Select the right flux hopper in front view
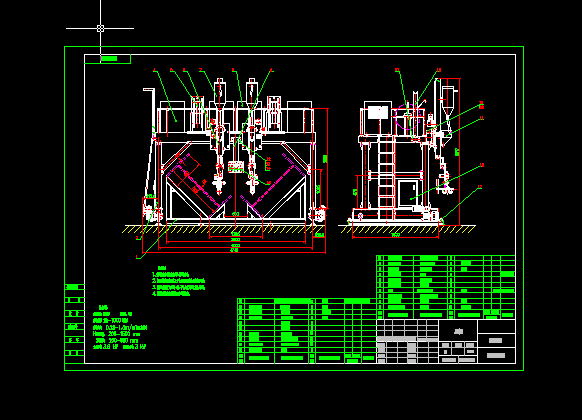The width and height of the screenshot is (582, 420). pos(252,93)
